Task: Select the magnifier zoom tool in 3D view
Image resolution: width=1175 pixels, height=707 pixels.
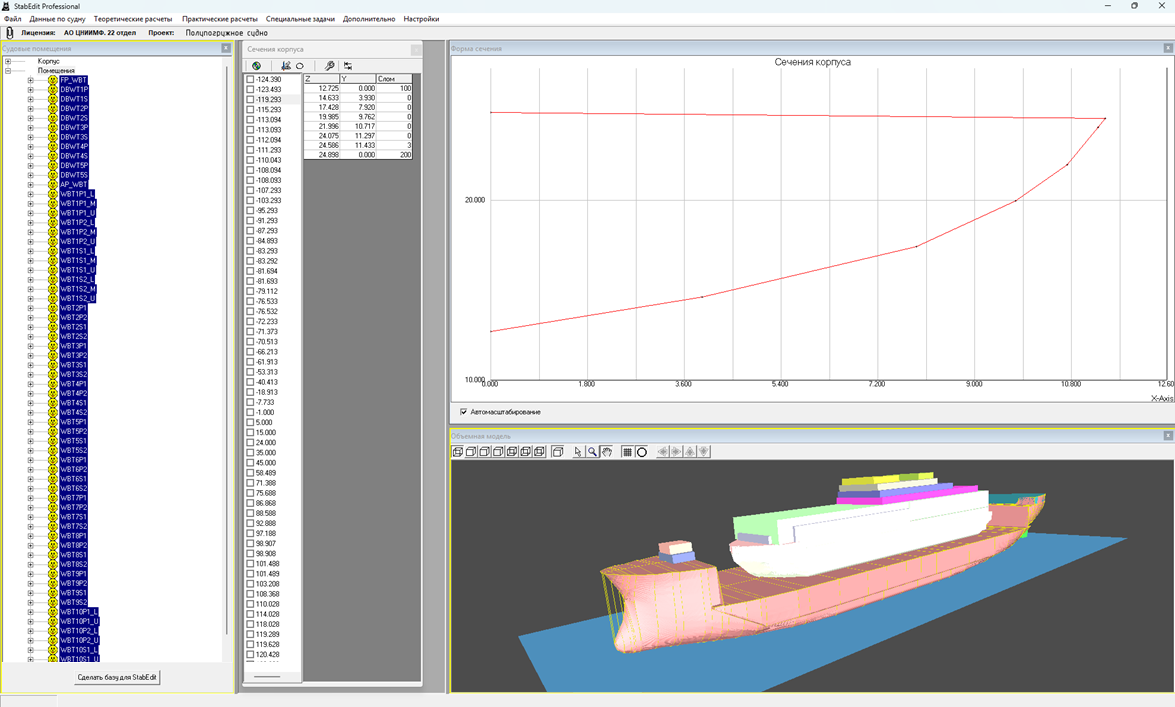Action: [592, 452]
